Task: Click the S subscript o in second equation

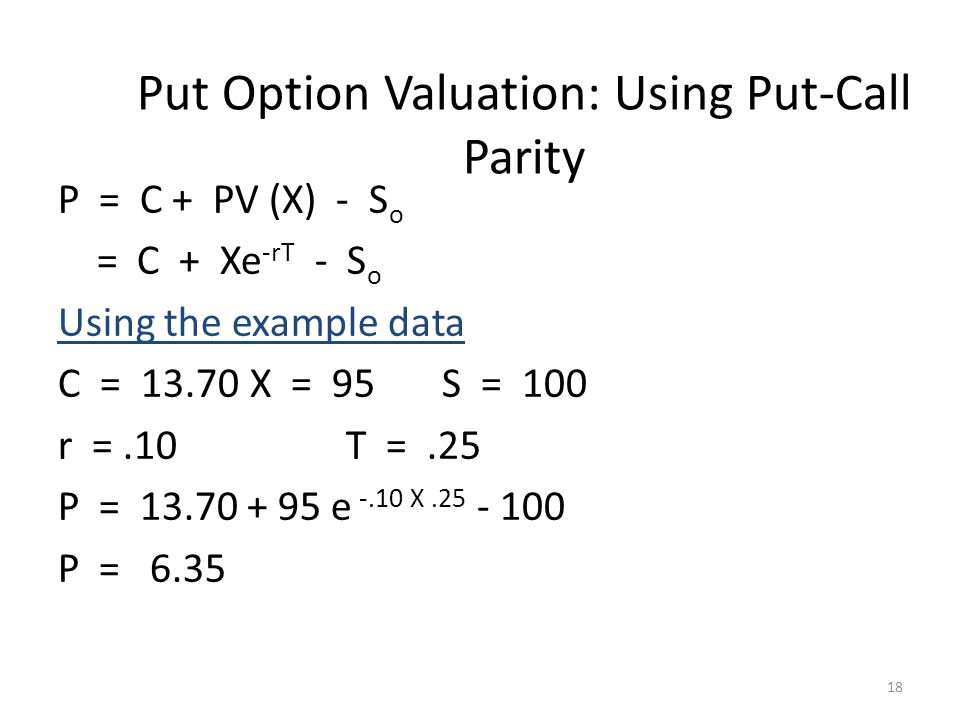Action: click(x=364, y=264)
